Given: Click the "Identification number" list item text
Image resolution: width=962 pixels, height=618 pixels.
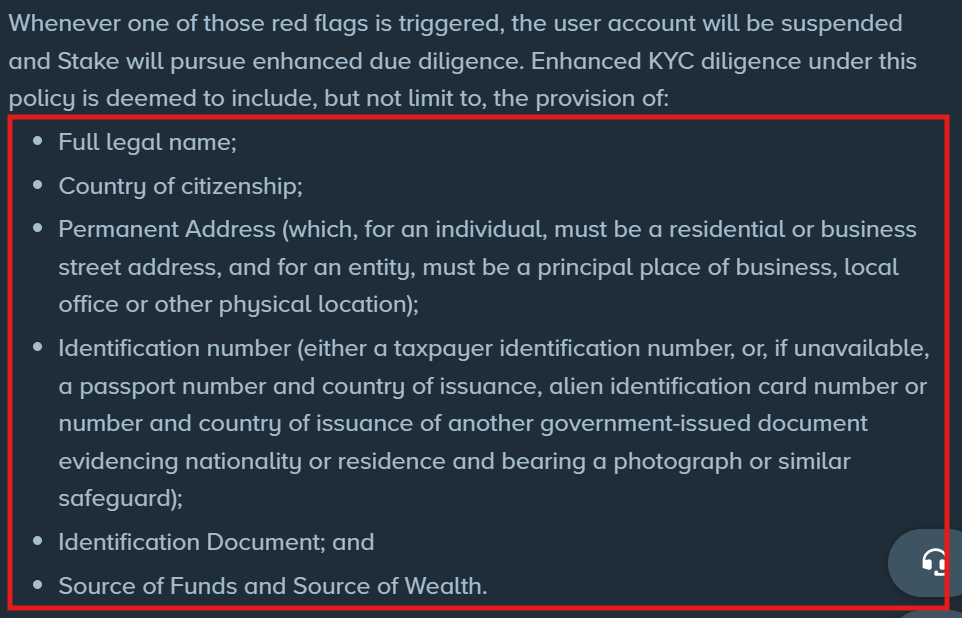Looking at the screenshot, I should [x=174, y=348].
